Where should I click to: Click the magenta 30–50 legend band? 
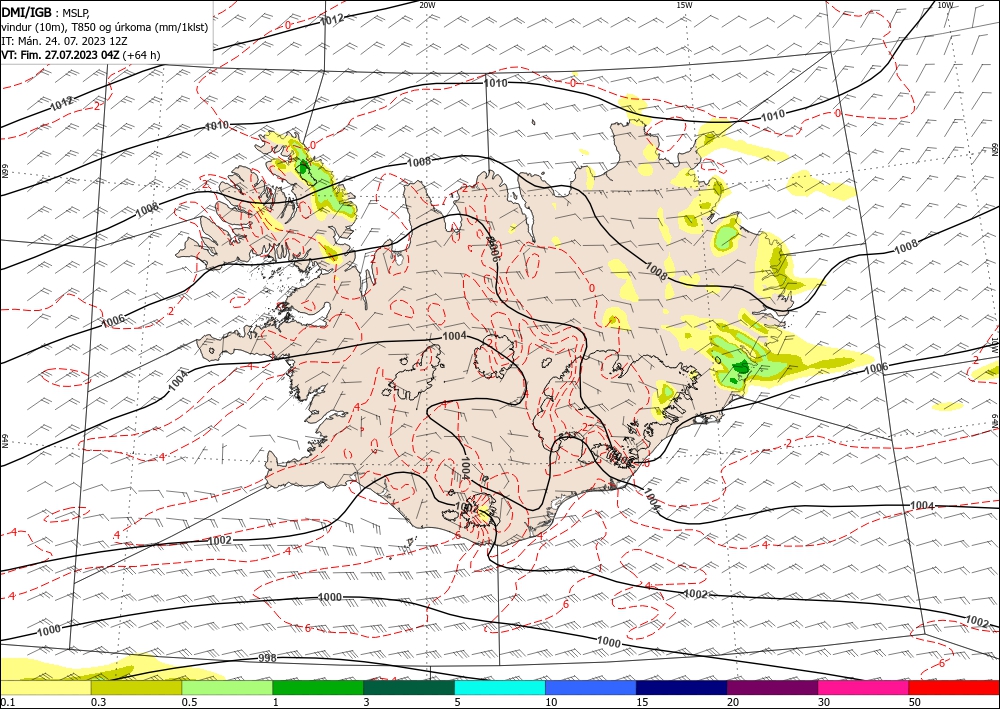coord(864,687)
